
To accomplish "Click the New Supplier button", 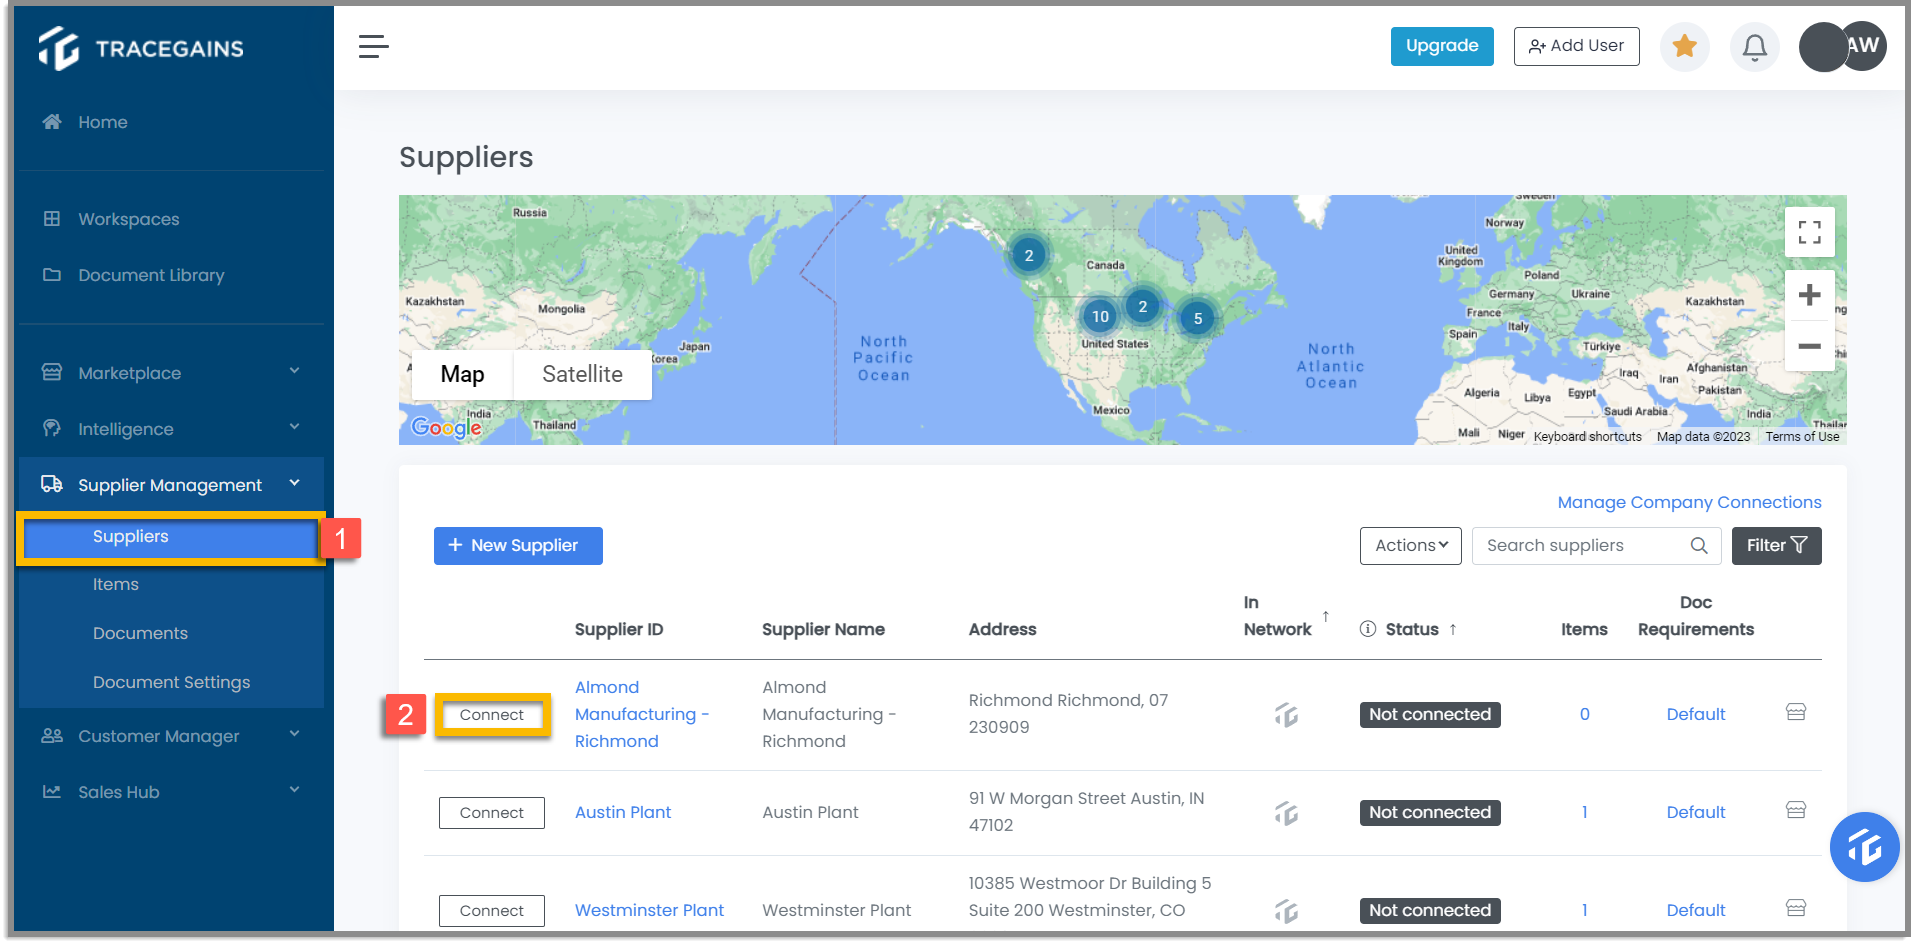I will click(517, 545).
